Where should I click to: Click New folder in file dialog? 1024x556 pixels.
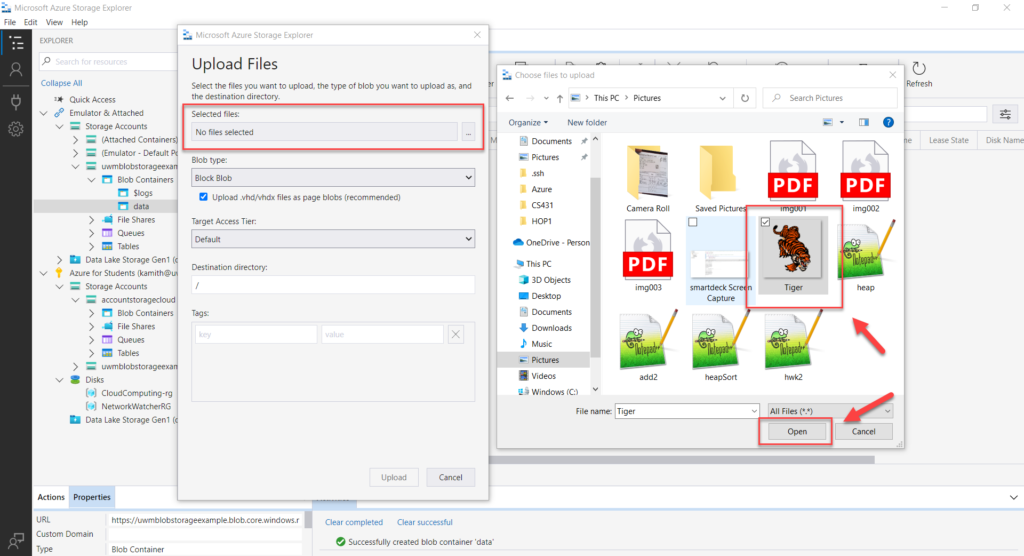pos(587,122)
